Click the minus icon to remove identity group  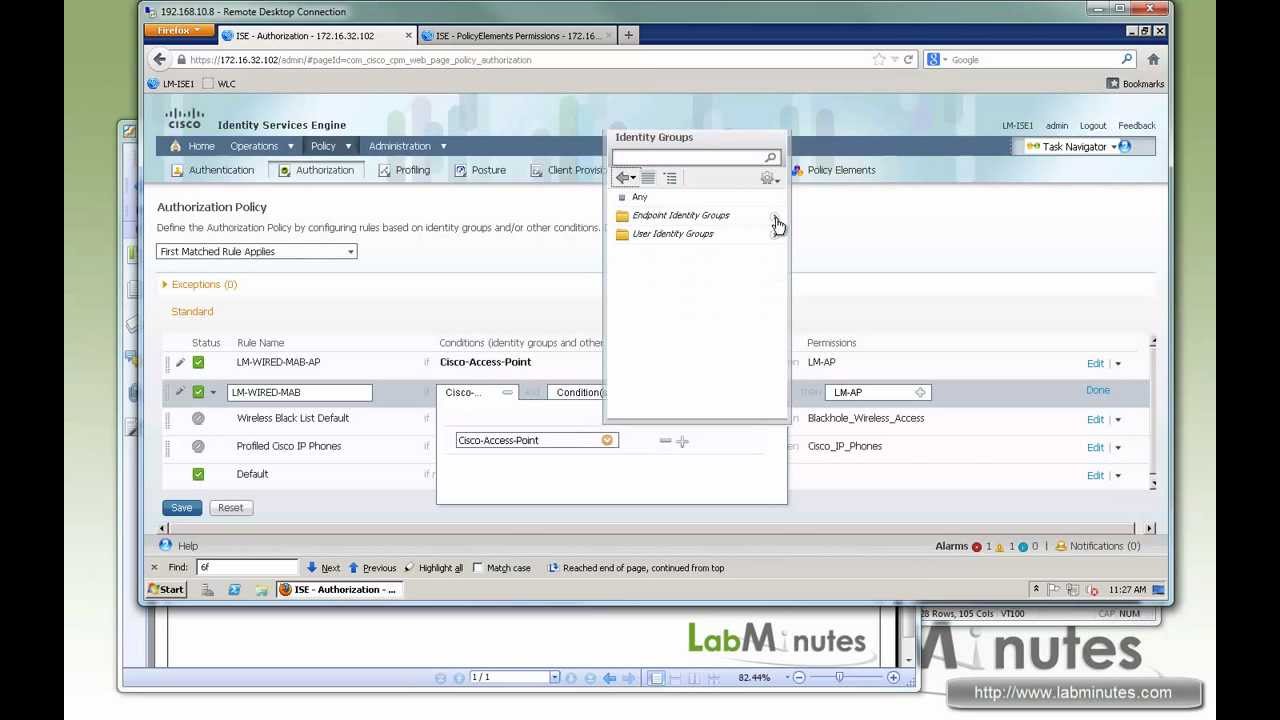tap(665, 441)
